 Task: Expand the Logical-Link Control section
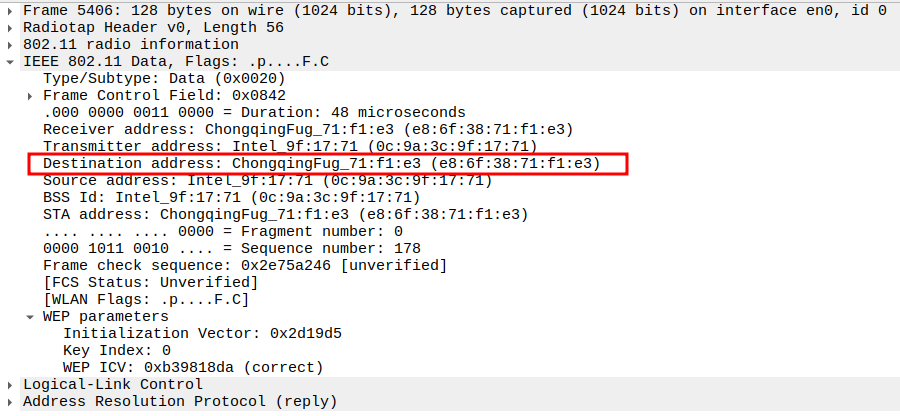11,384
